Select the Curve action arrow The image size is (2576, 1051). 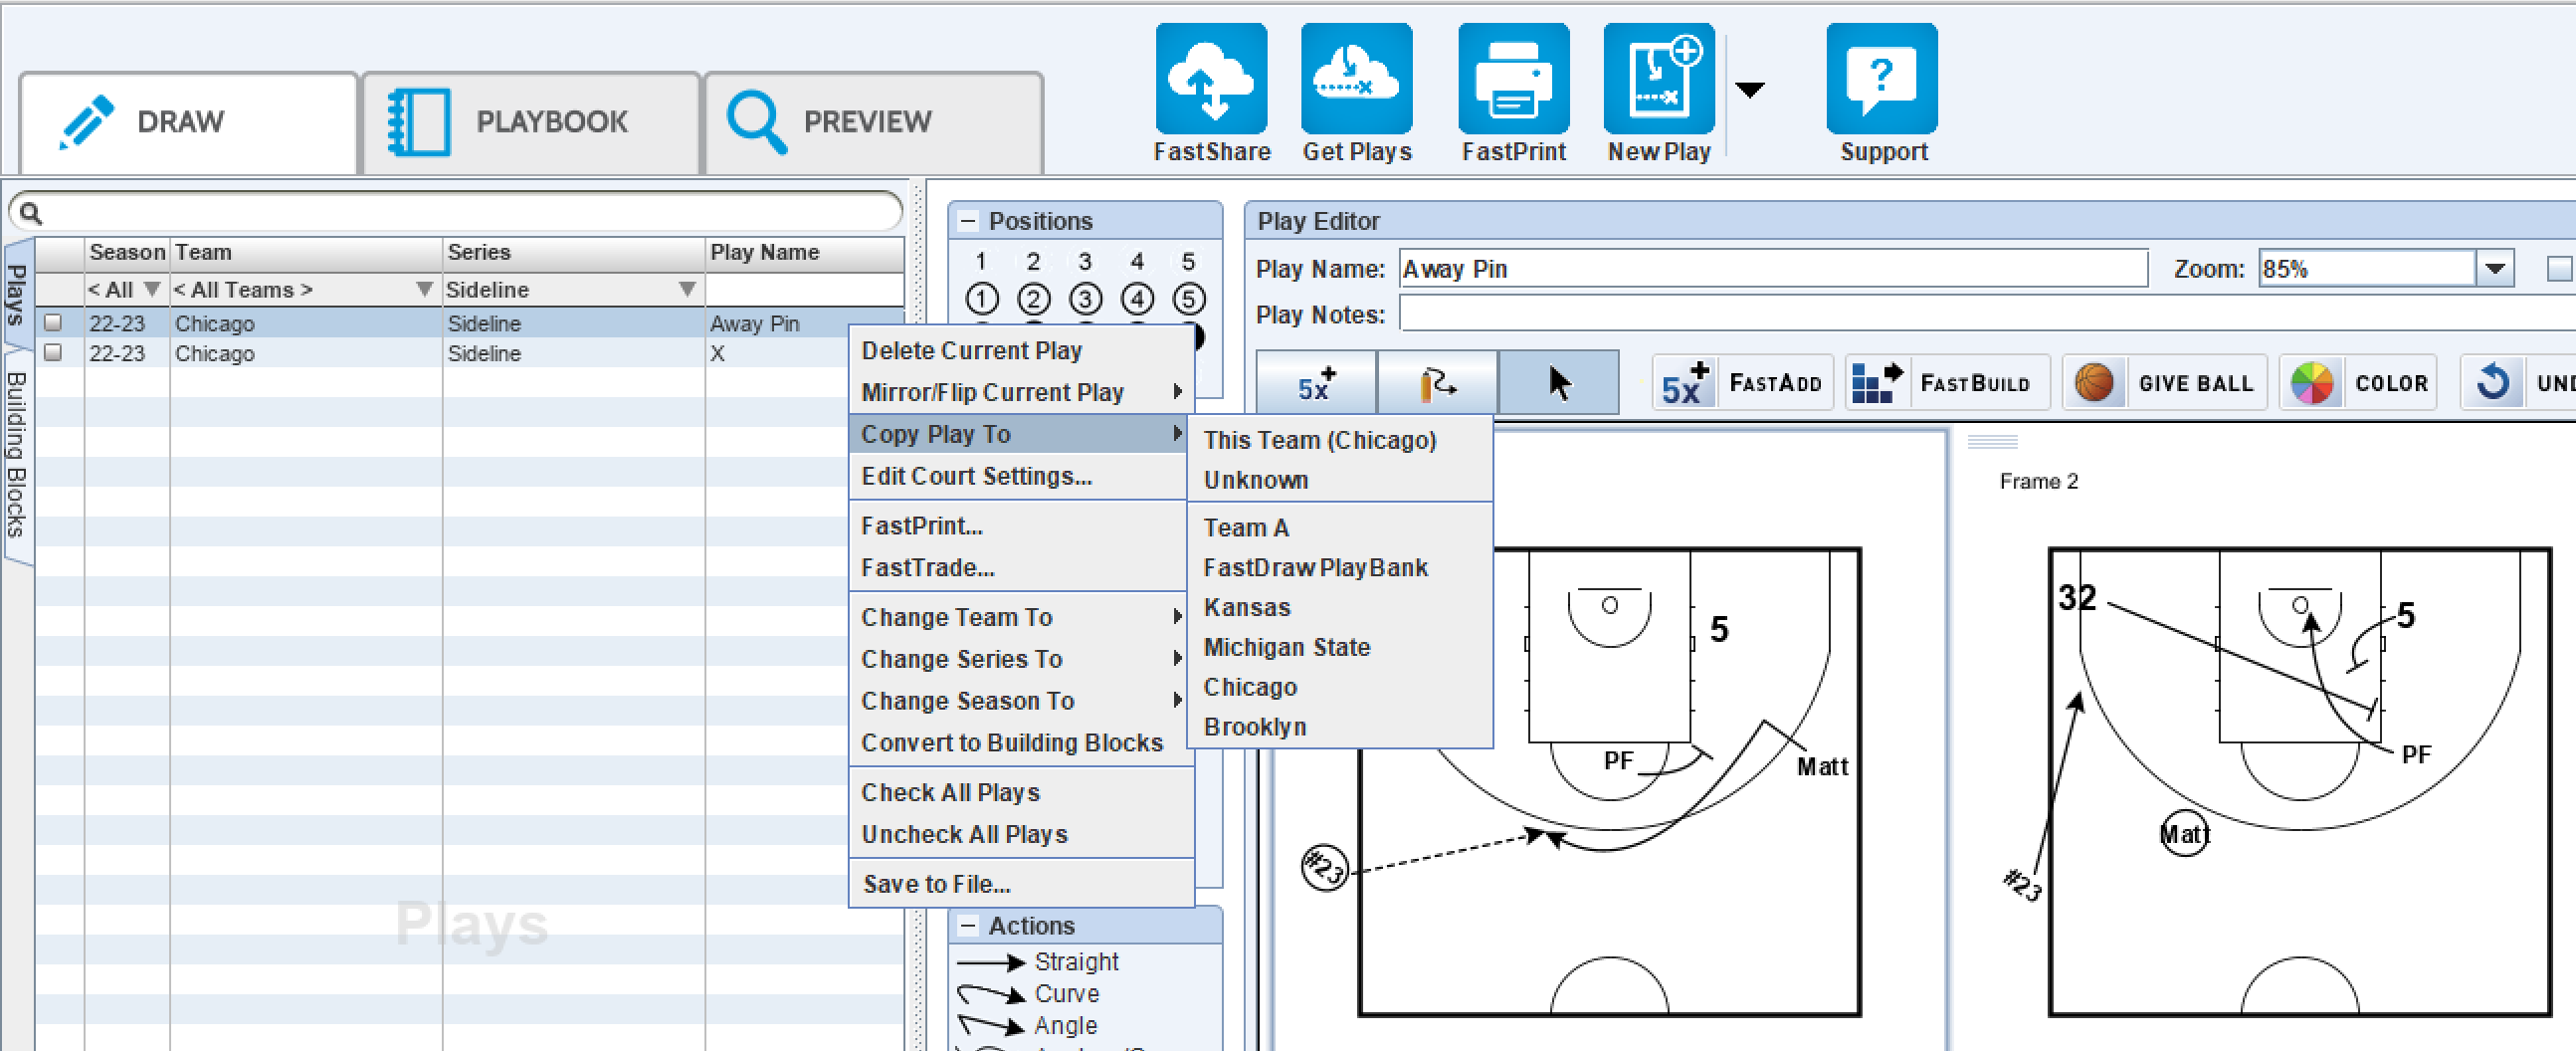point(1028,994)
